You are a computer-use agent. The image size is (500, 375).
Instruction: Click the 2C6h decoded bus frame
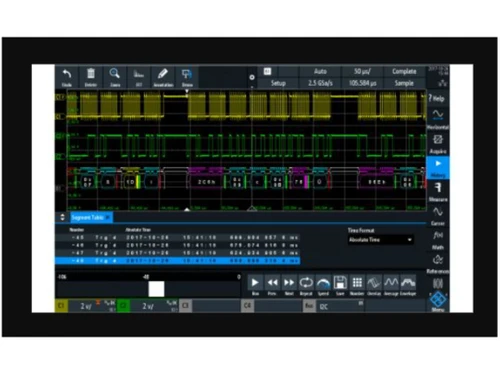pyautogui.click(x=206, y=182)
